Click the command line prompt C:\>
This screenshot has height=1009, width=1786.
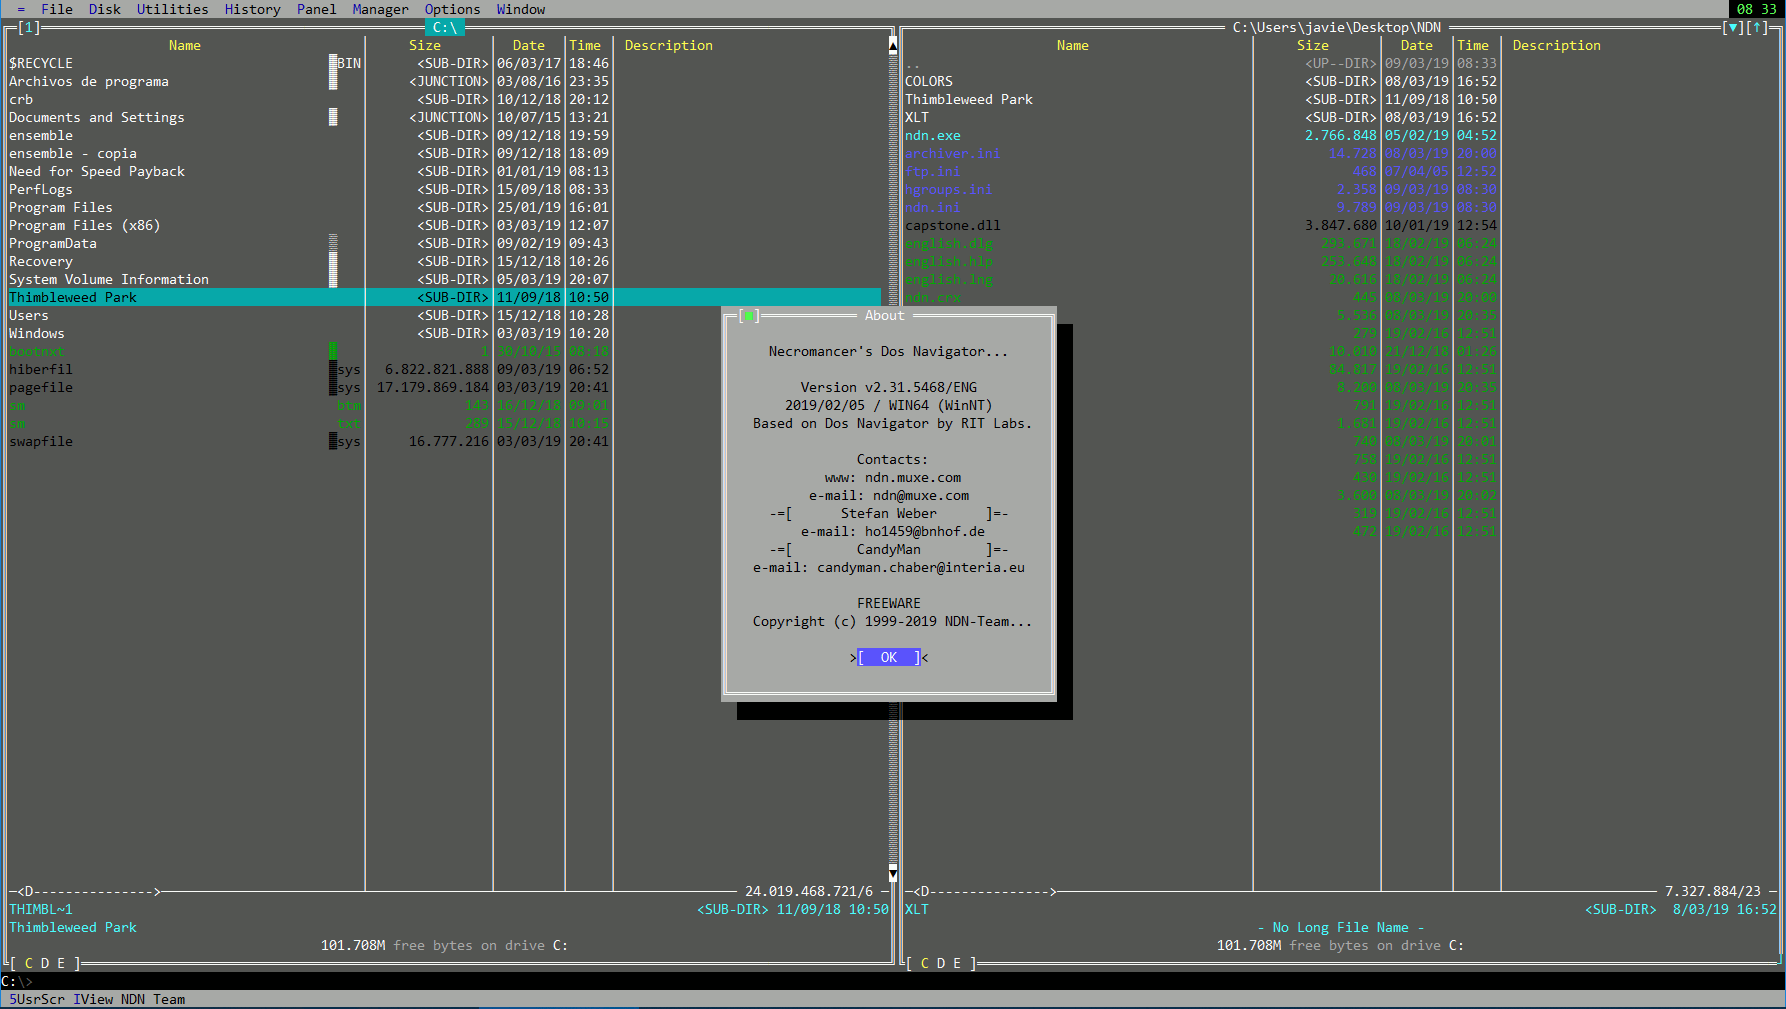17,981
